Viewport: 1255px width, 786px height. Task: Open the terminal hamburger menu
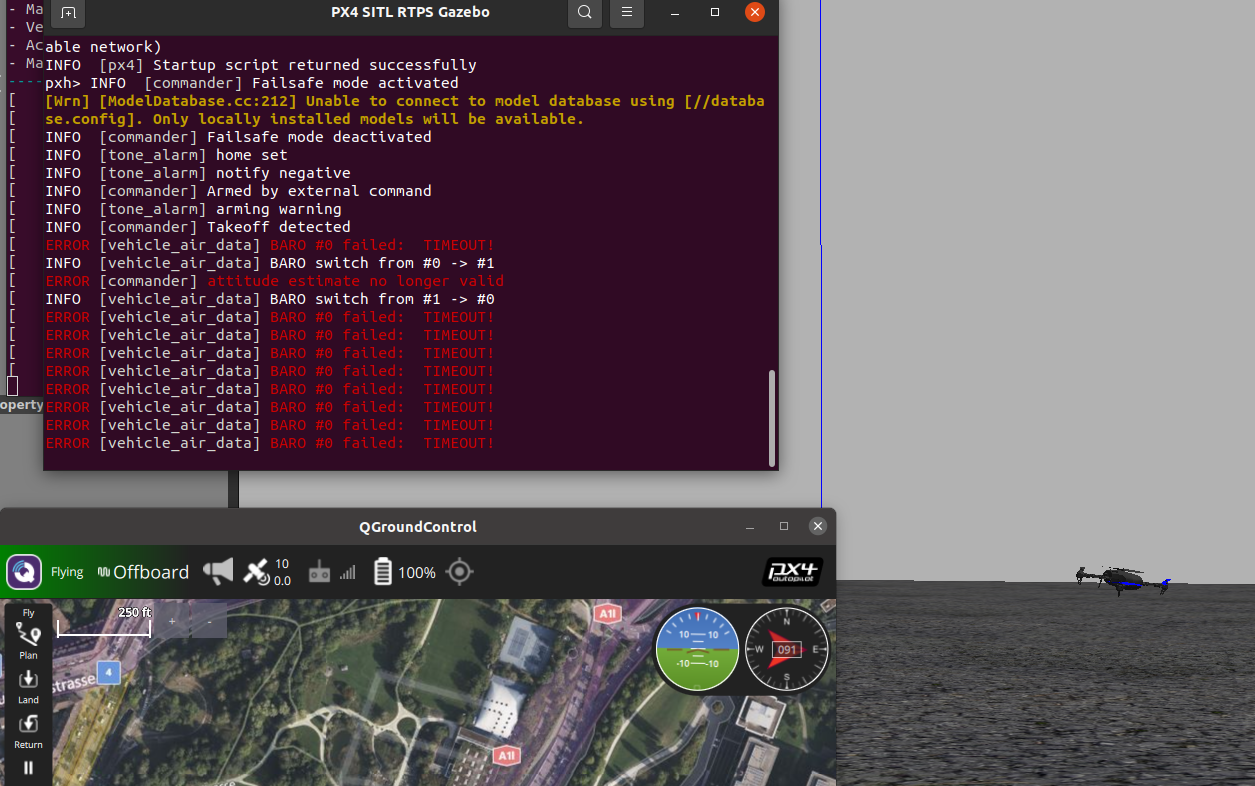point(627,13)
